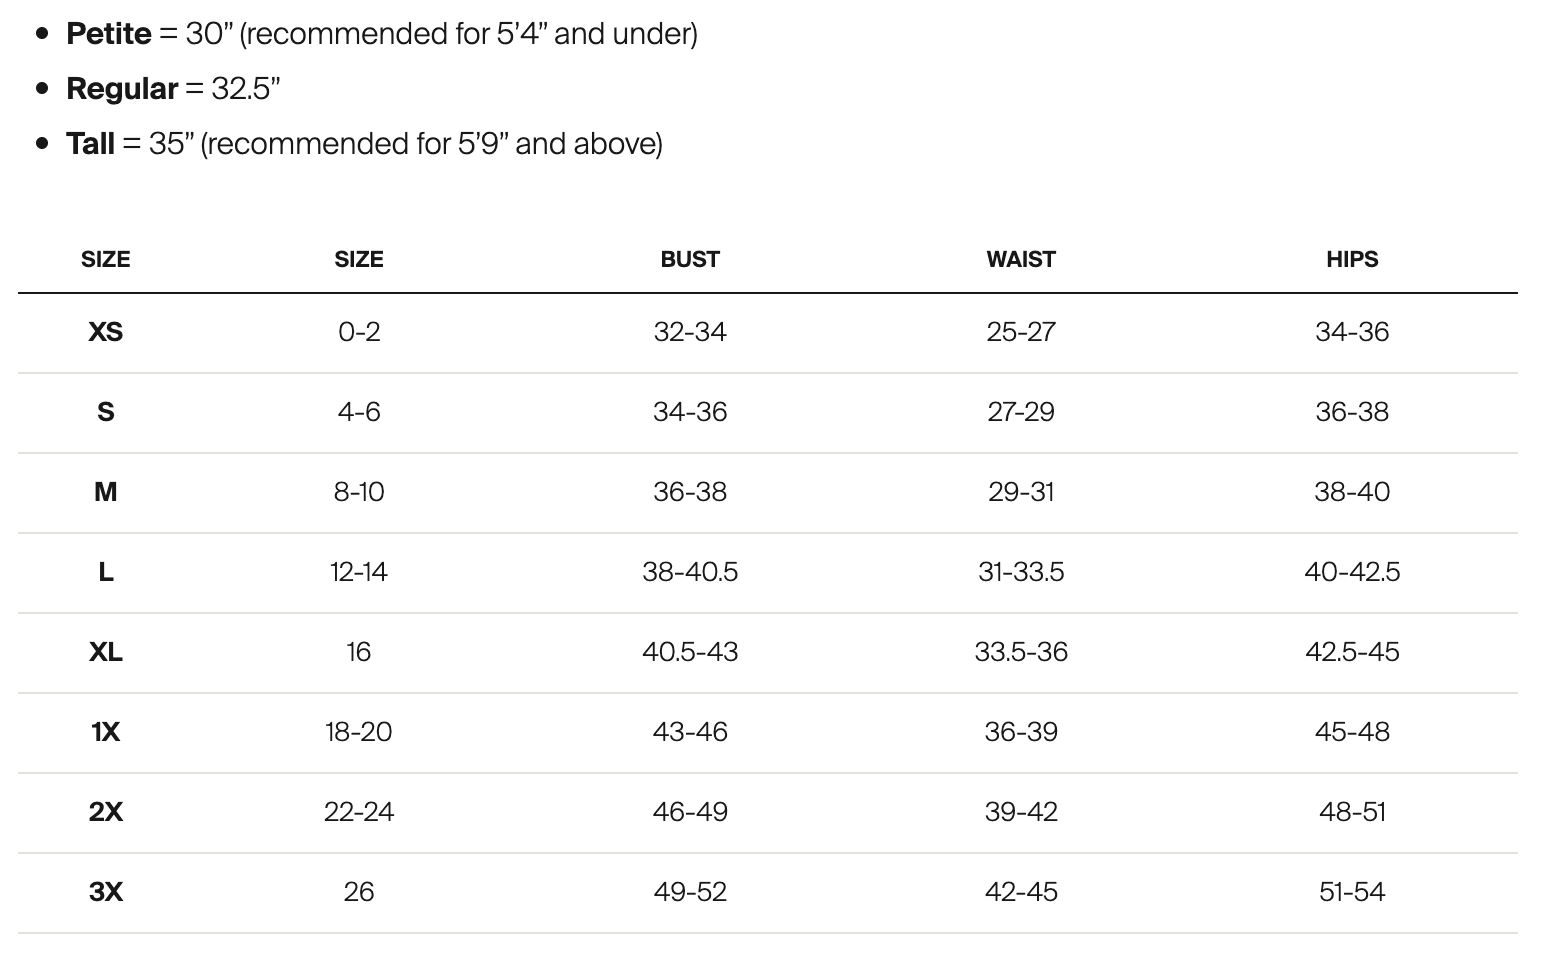This screenshot has width=1548, height=980.
Task: Click the XL size row label
Action: click(x=105, y=652)
